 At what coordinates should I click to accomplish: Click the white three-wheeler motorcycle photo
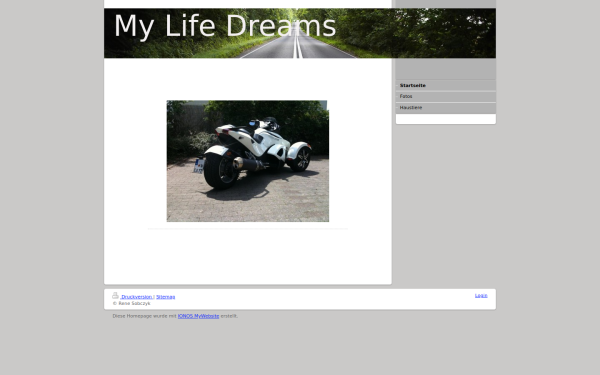pos(248,161)
